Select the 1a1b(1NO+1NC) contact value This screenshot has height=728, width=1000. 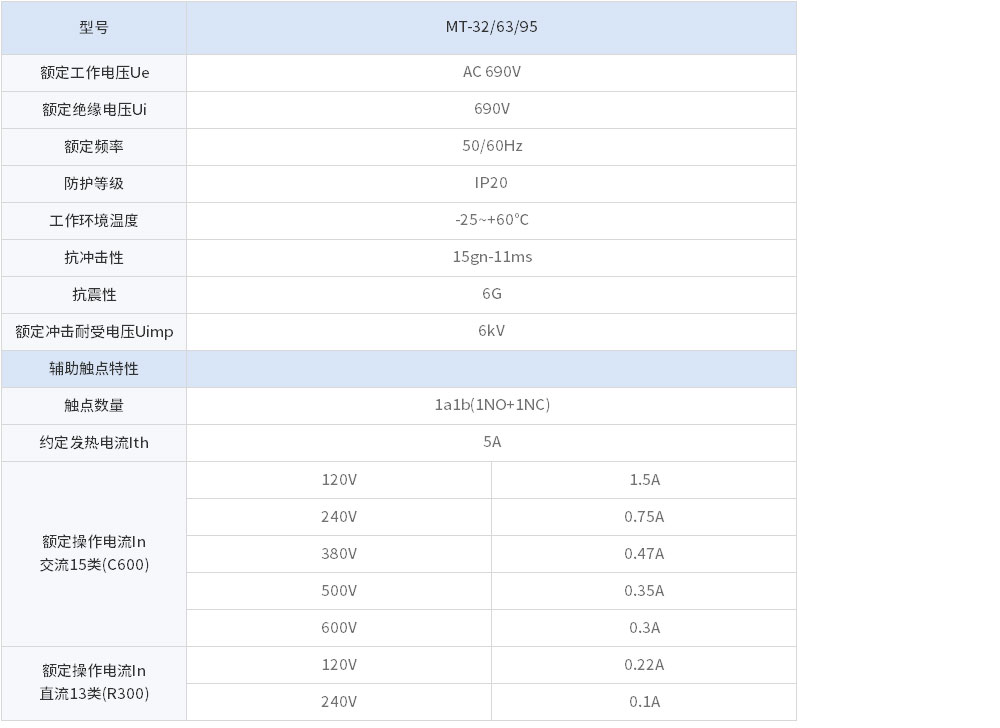491,405
